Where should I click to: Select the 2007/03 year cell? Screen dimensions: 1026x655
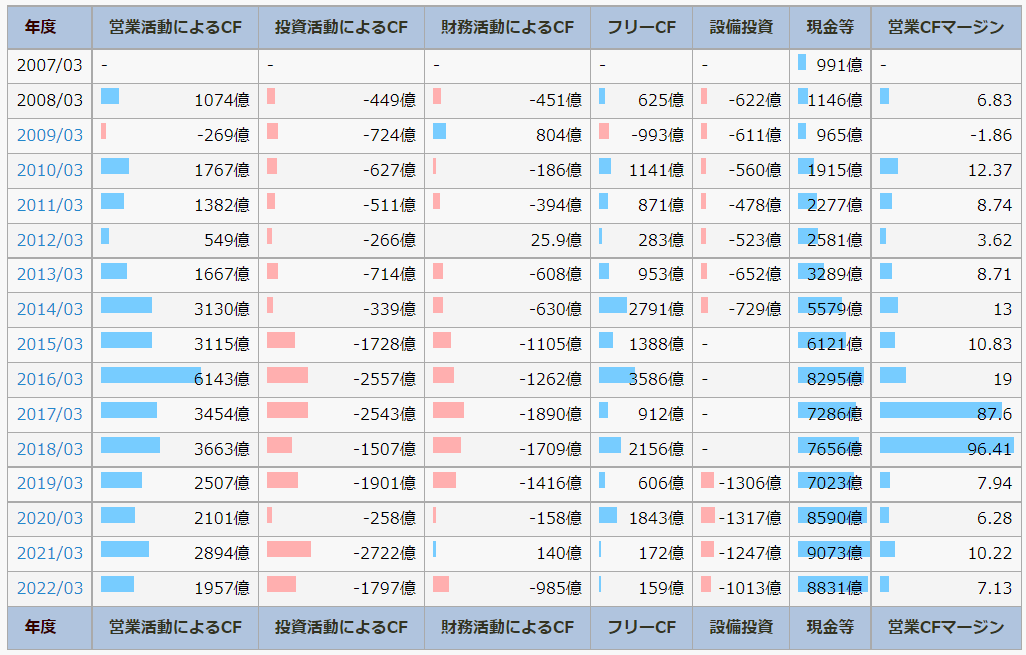click(50, 65)
